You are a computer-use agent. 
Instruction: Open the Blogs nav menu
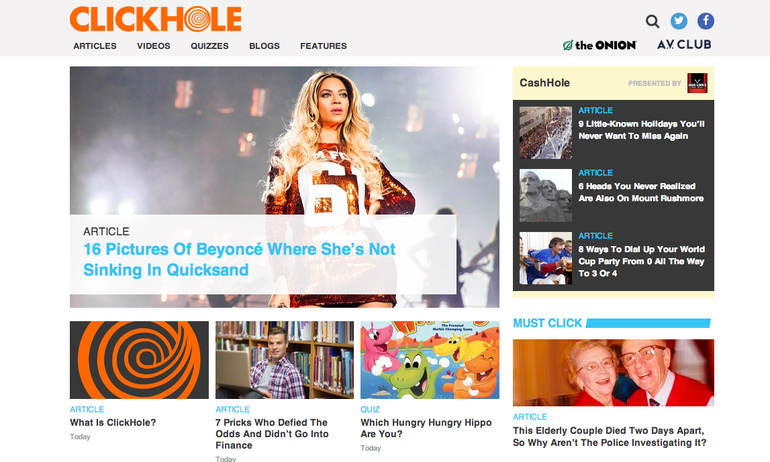click(x=264, y=46)
